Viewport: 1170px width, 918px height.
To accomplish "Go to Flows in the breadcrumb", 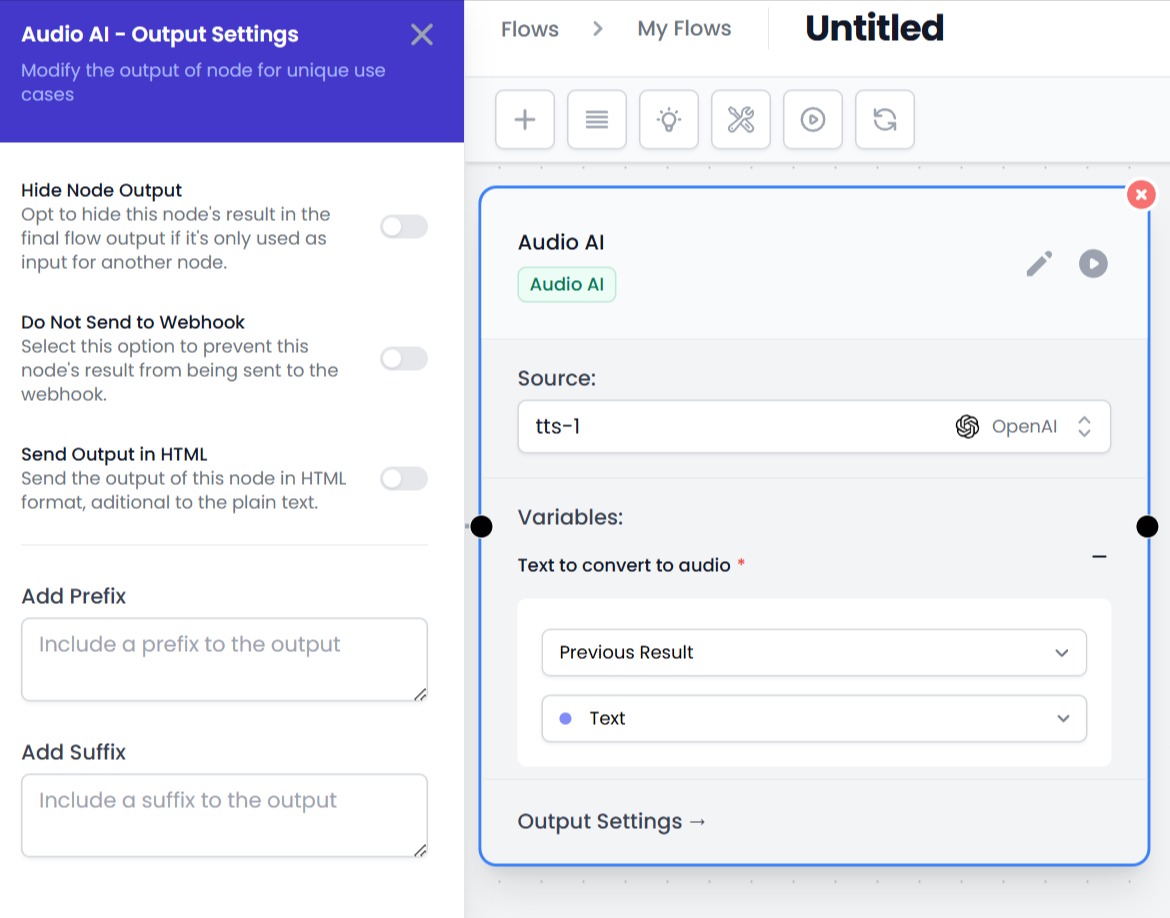I will point(530,29).
